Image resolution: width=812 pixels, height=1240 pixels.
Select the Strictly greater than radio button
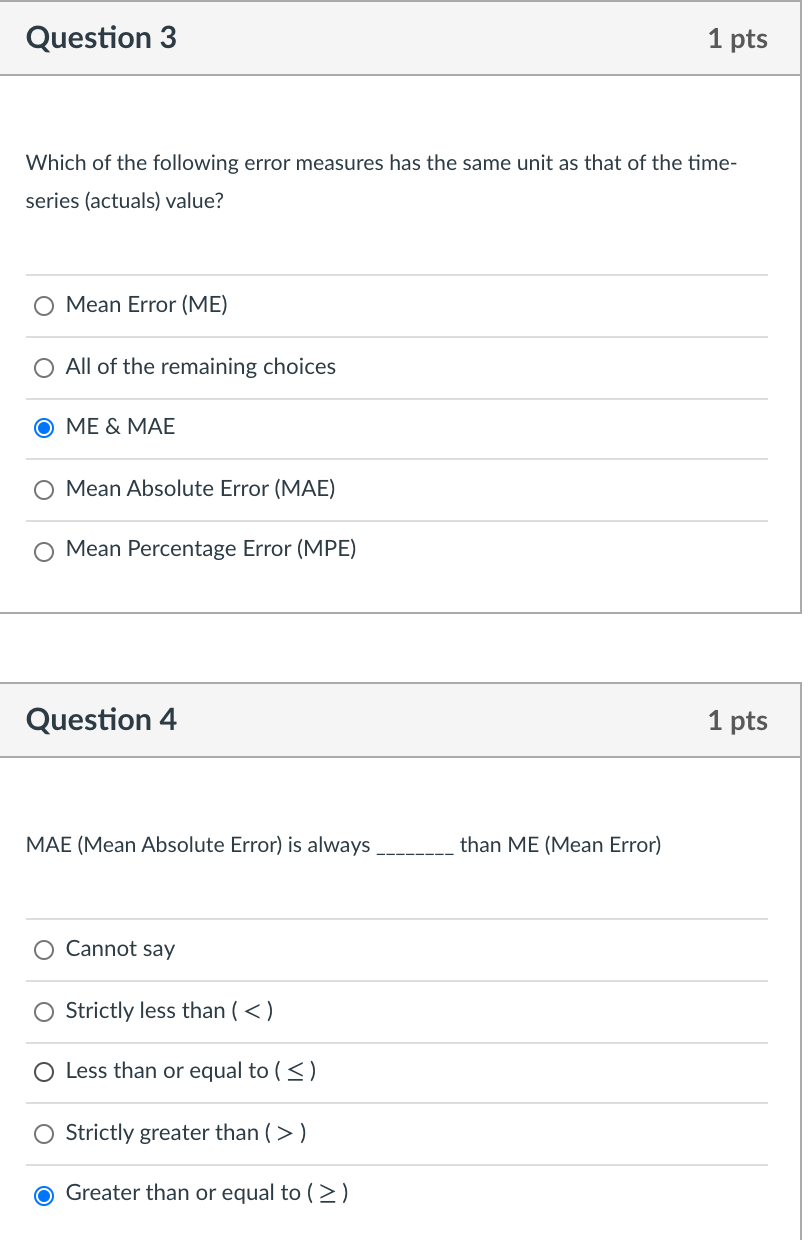(x=44, y=1134)
